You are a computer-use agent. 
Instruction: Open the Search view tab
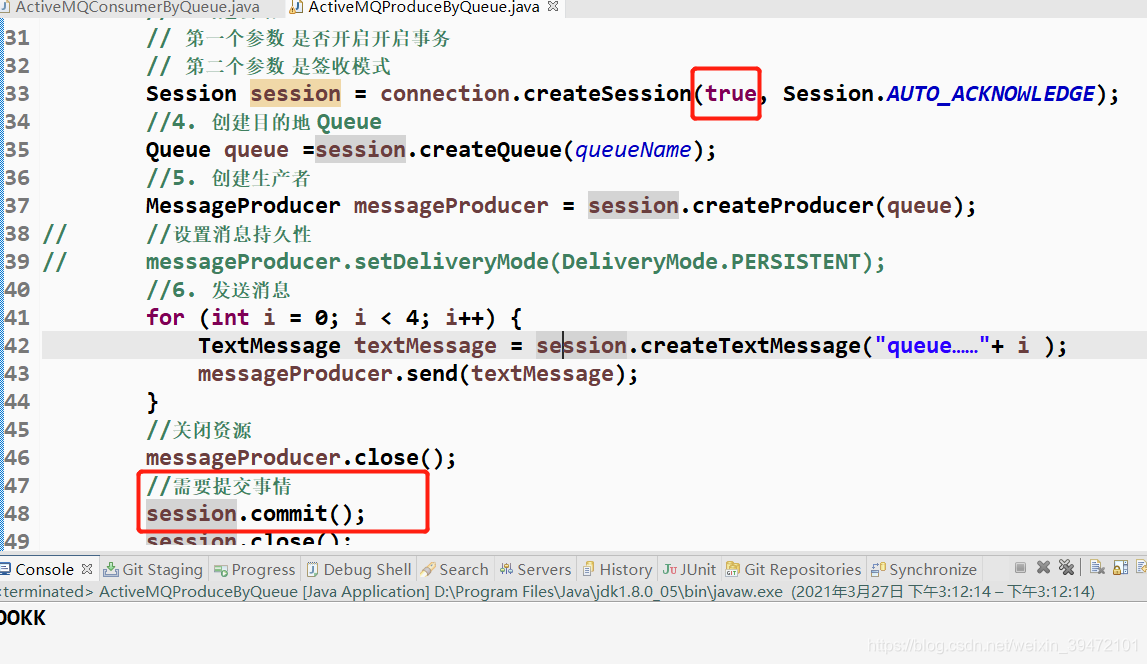click(x=454, y=569)
